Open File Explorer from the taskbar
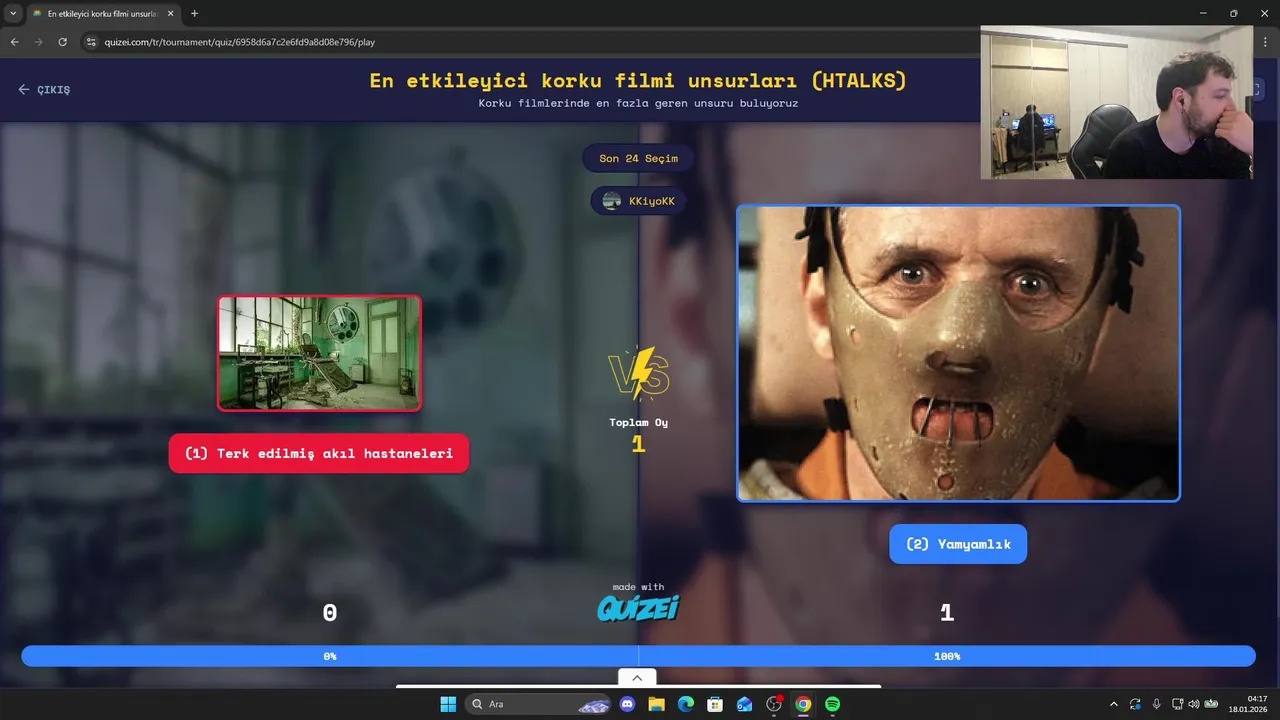The height and width of the screenshot is (720, 1280). point(656,704)
